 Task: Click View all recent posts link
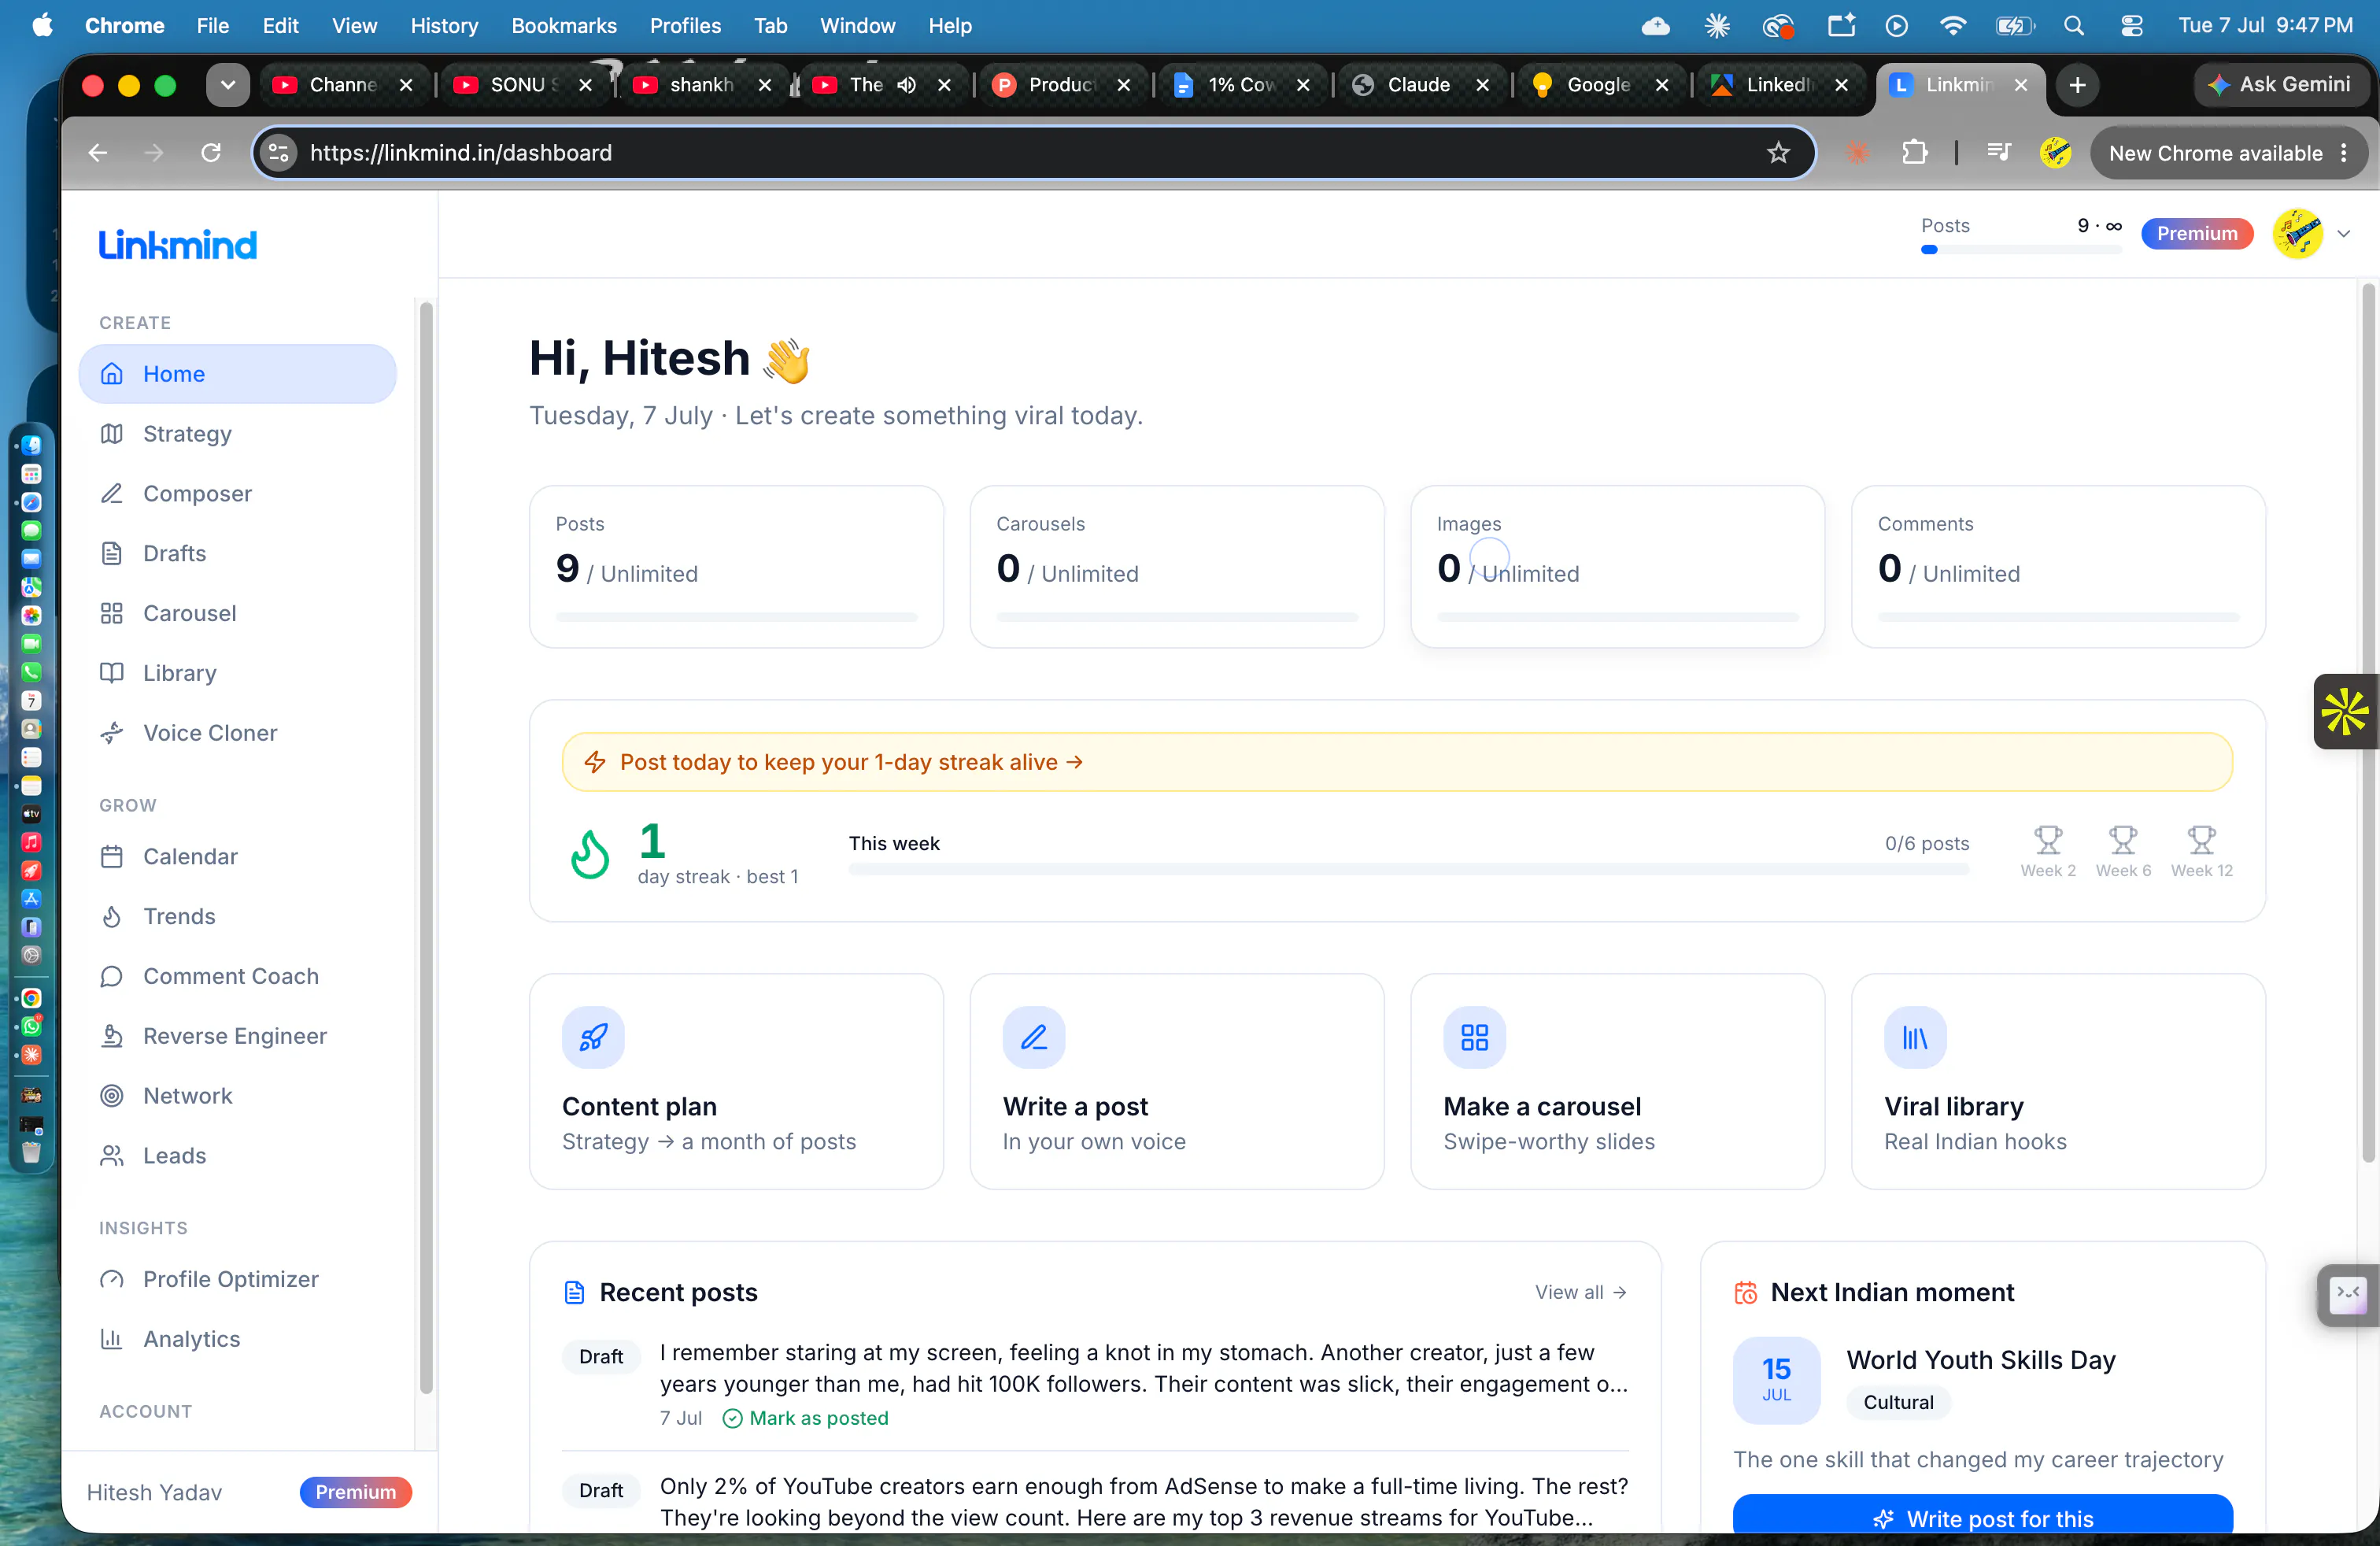point(1581,1292)
